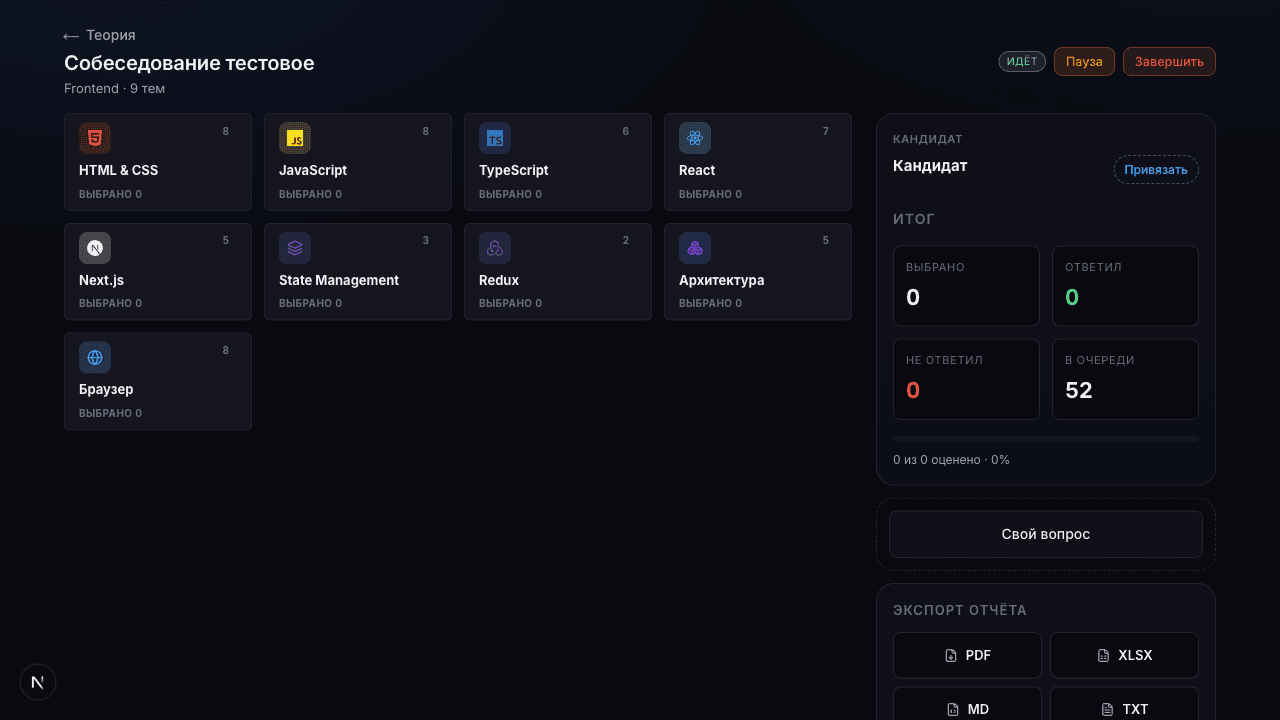Click the Ответил stat tile
The height and width of the screenshot is (720, 1280).
tap(1125, 286)
